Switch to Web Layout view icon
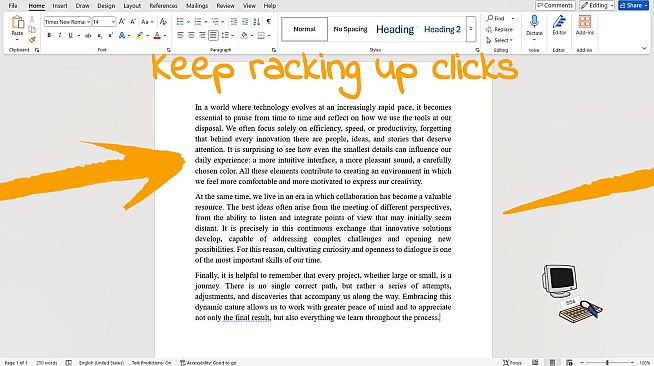 tap(569, 362)
